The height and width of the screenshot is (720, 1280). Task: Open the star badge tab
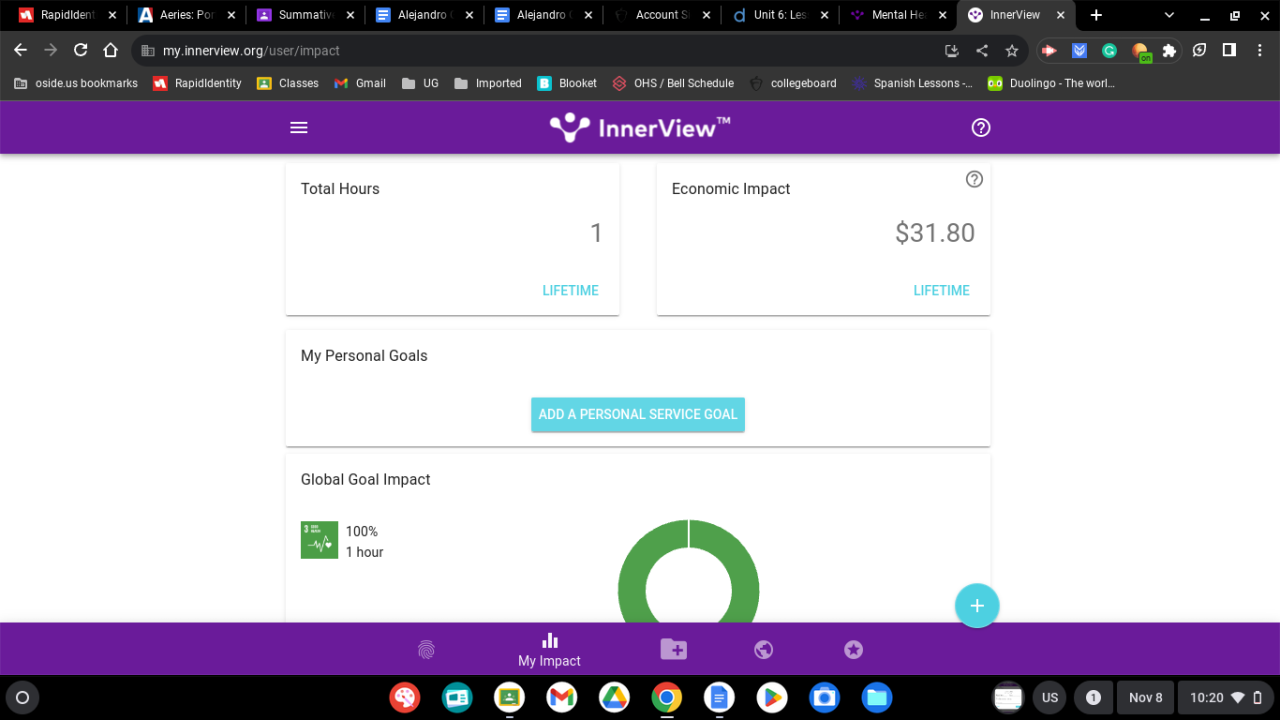853,650
